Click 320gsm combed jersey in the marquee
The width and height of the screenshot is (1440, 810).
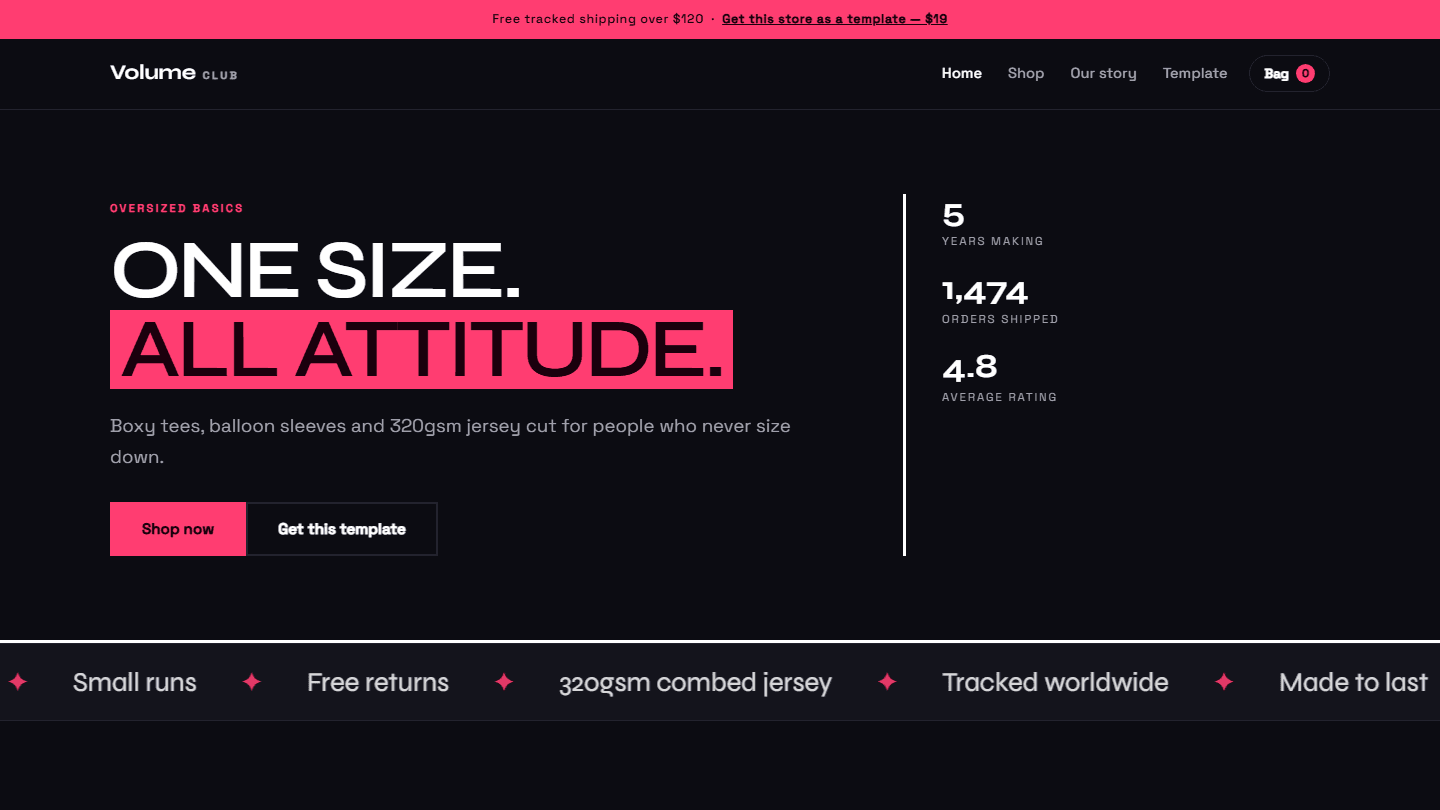[695, 682]
